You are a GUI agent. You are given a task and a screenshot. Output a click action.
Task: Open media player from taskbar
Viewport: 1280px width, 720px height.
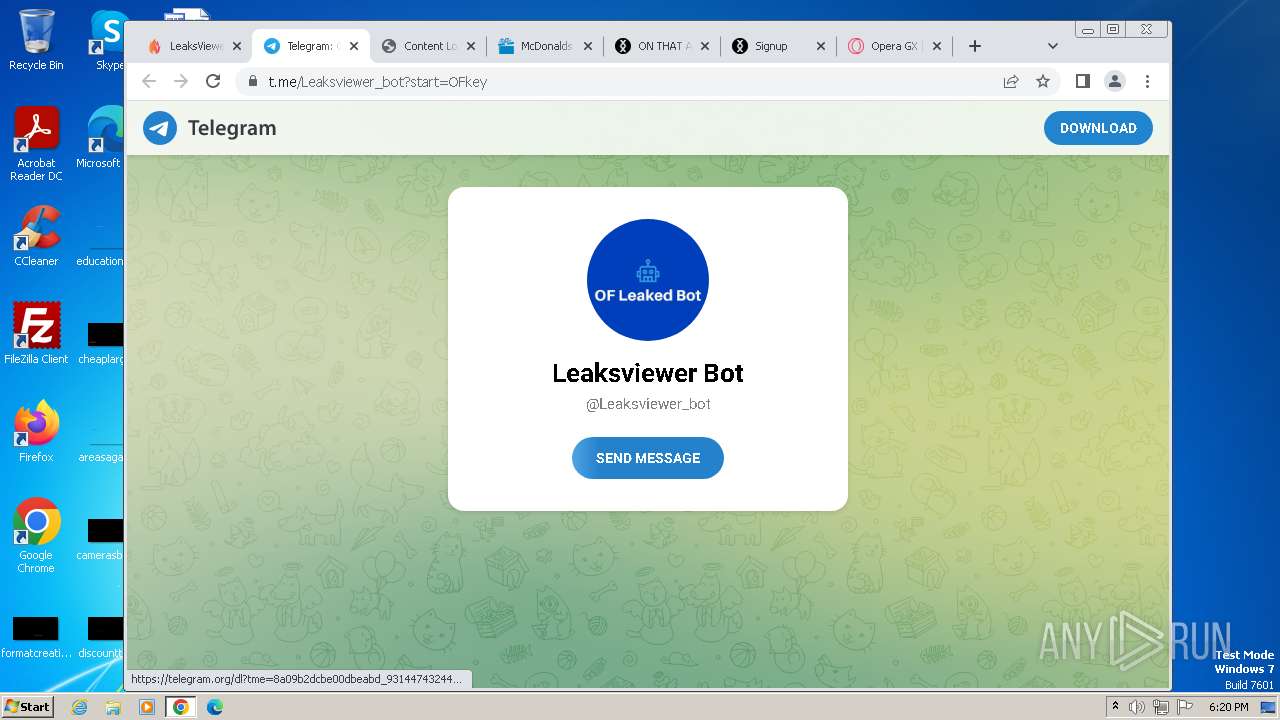point(147,707)
